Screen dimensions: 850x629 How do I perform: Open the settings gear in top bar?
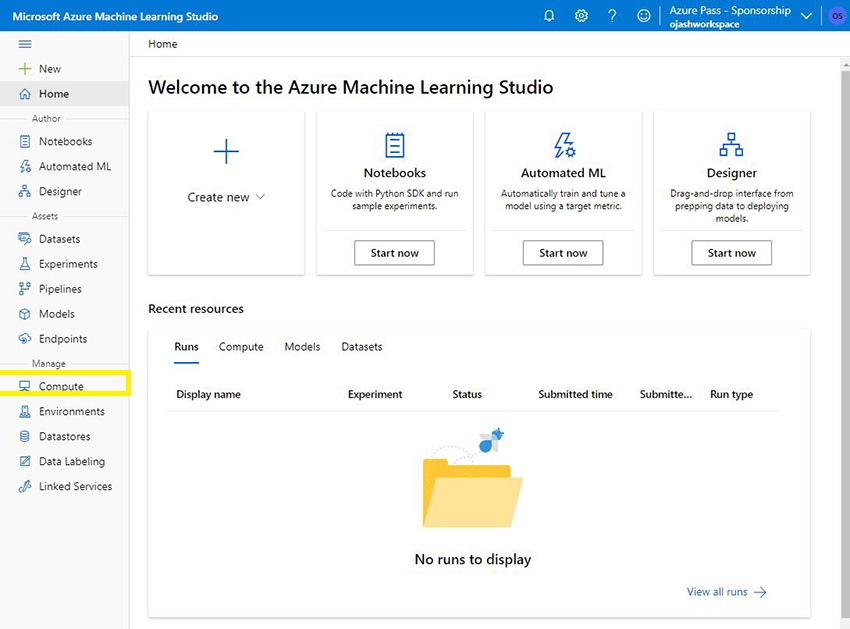point(581,15)
